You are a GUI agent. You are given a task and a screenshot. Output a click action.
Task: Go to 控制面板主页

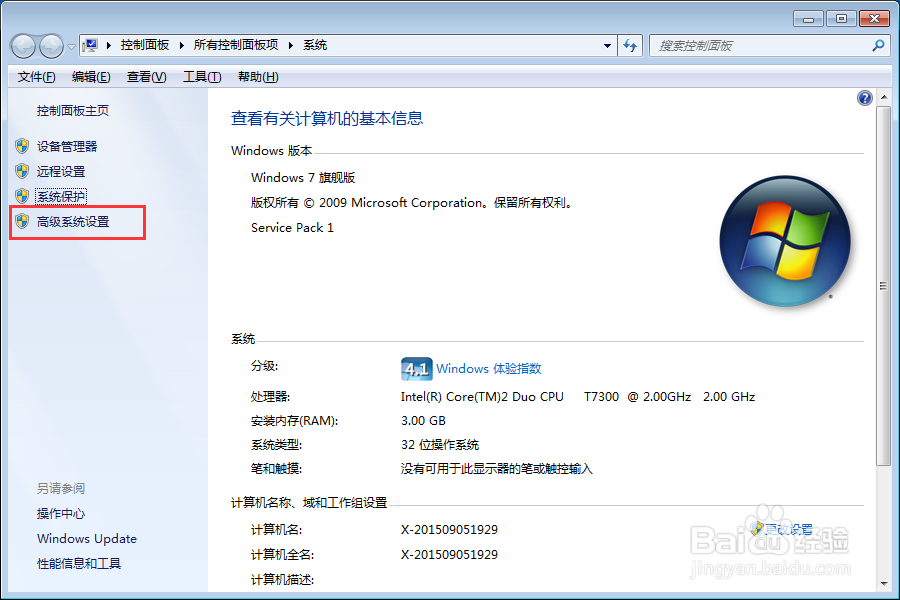tap(73, 111)
